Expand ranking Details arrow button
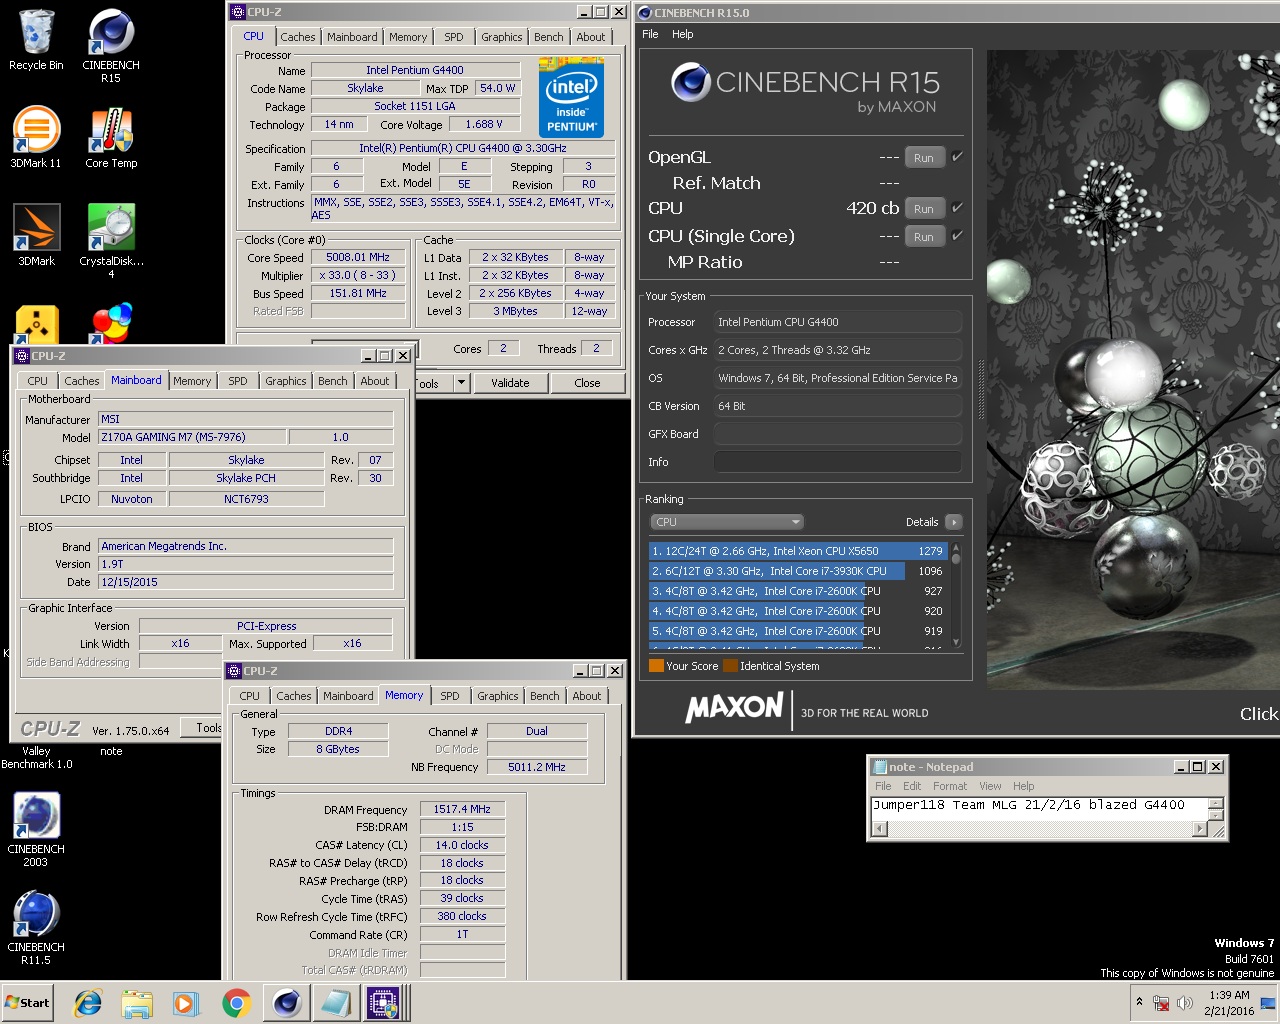This screenshot has height=1024, width=1280. click(x=953, y=522)
